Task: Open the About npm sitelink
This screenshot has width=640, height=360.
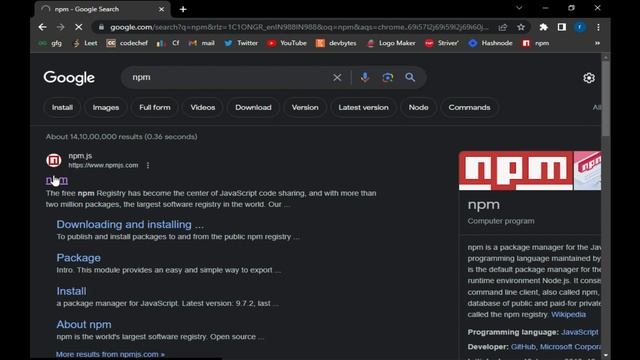Action: (84, 324)
